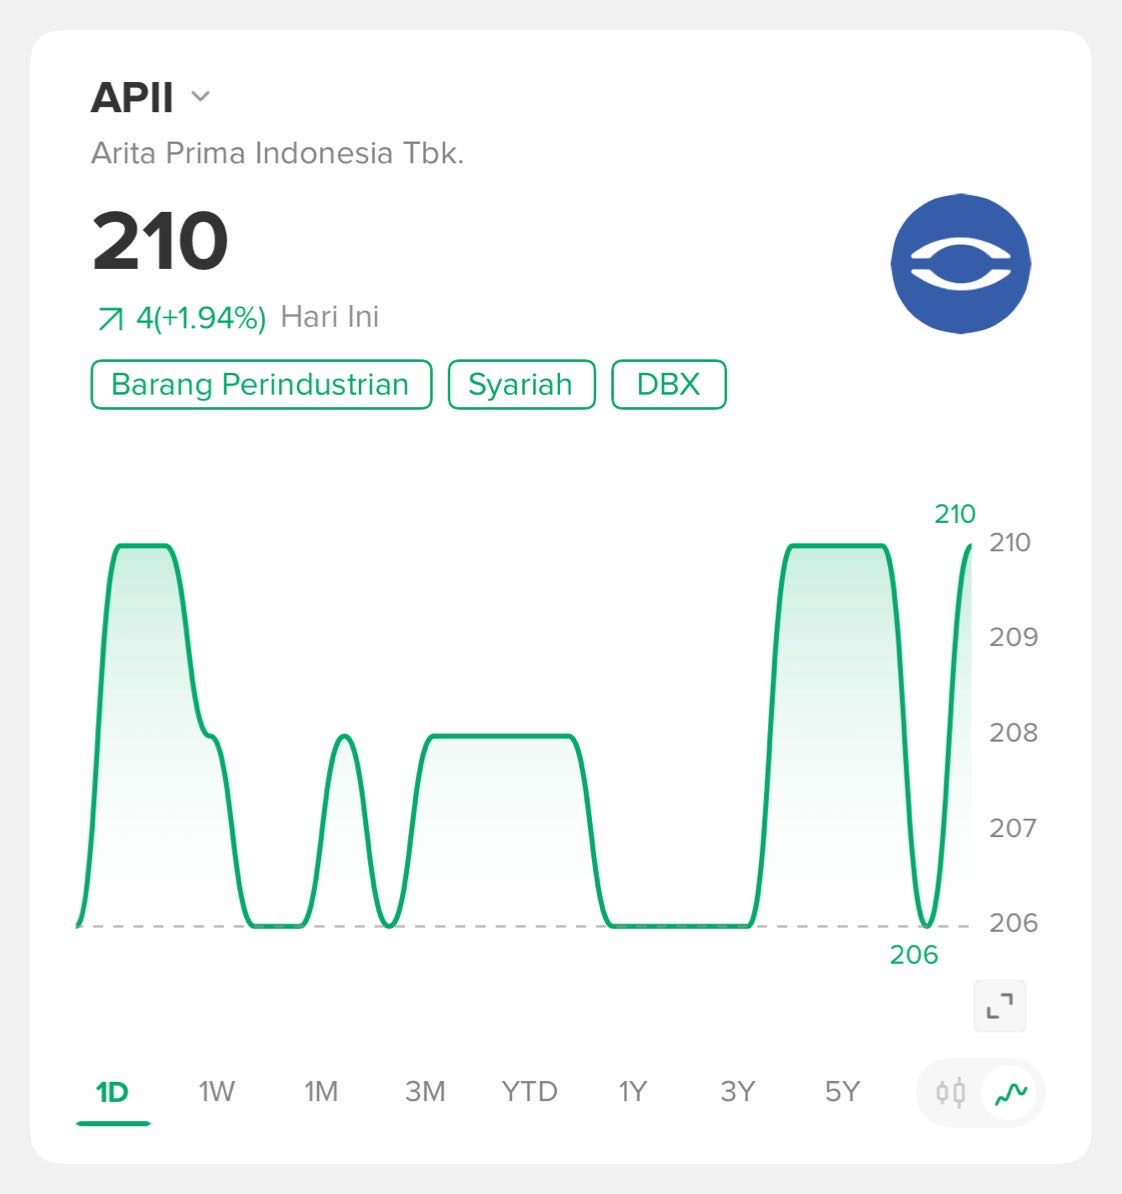Screen dimensions: 1122x1194
Task: Click the Syariah tag
Action: click(521, 385)
